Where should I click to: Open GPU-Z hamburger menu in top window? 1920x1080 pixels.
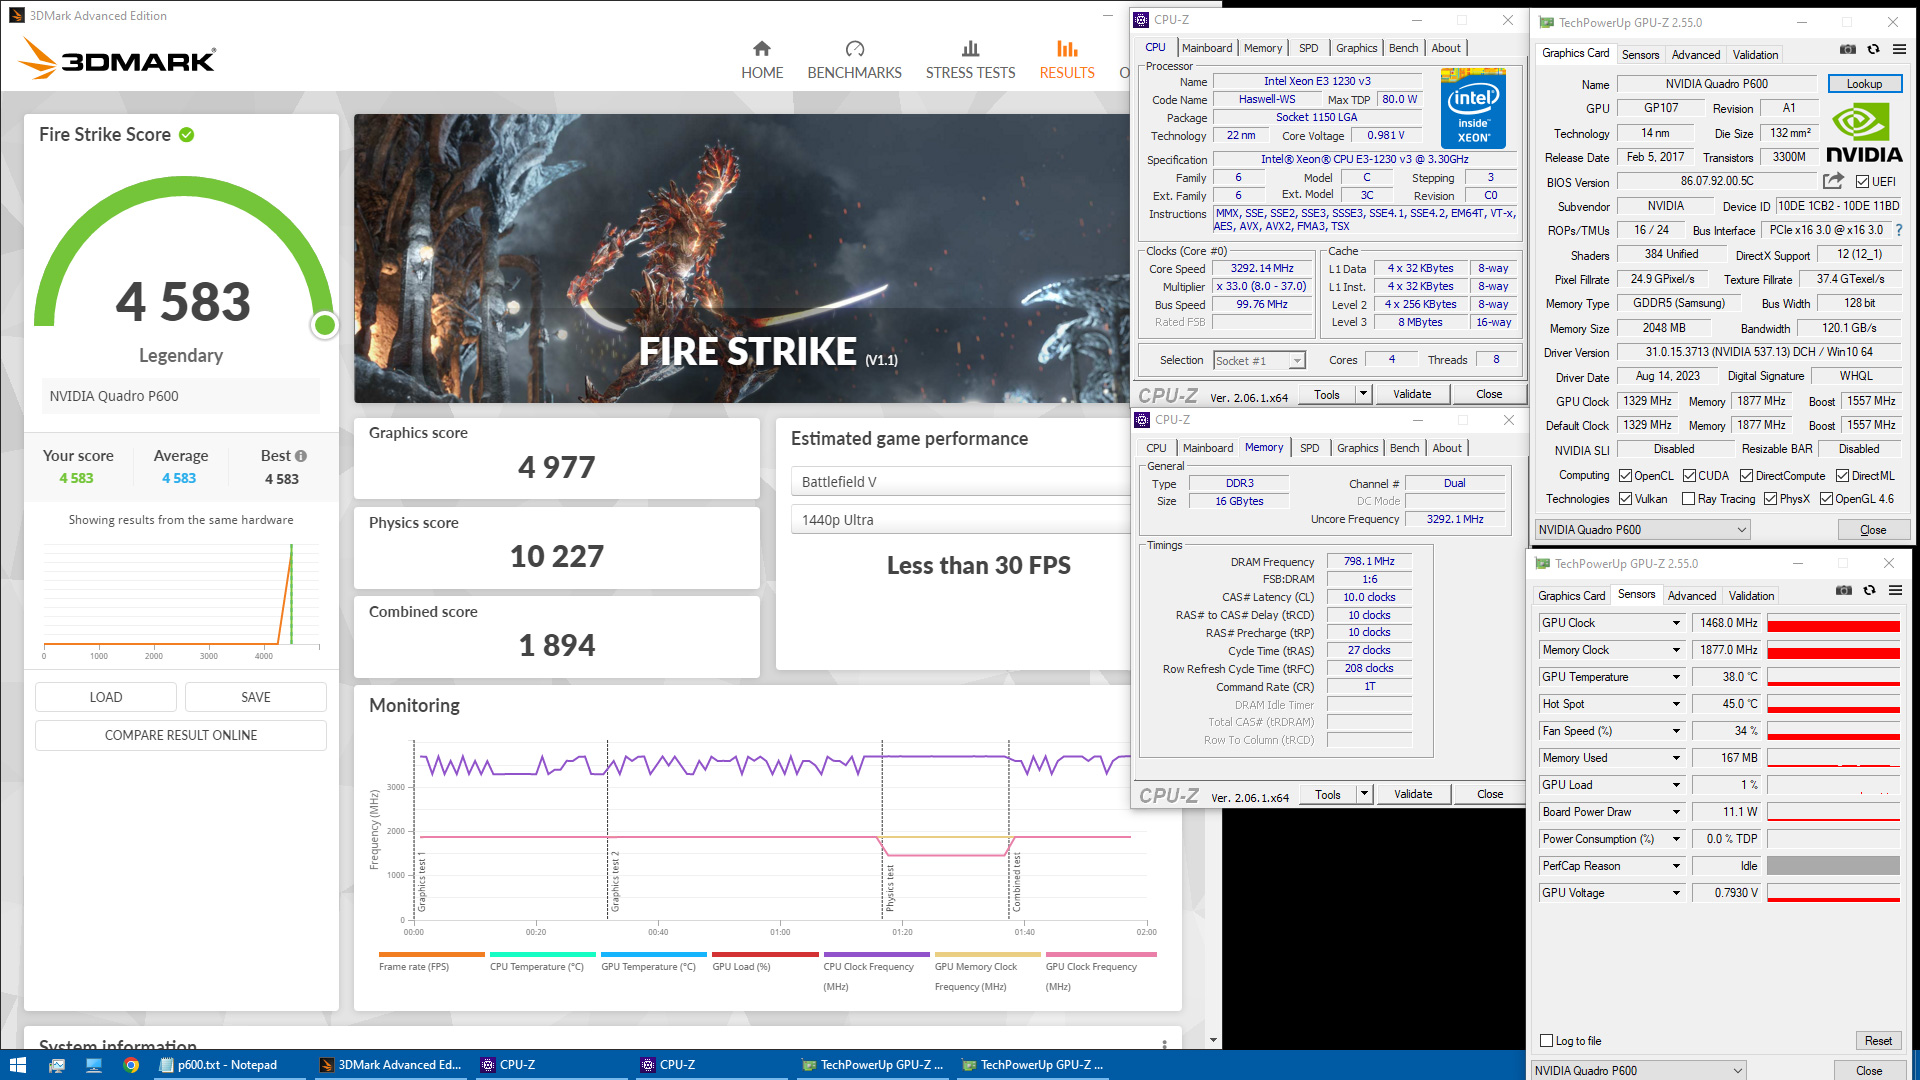[x=1899, y=50]
